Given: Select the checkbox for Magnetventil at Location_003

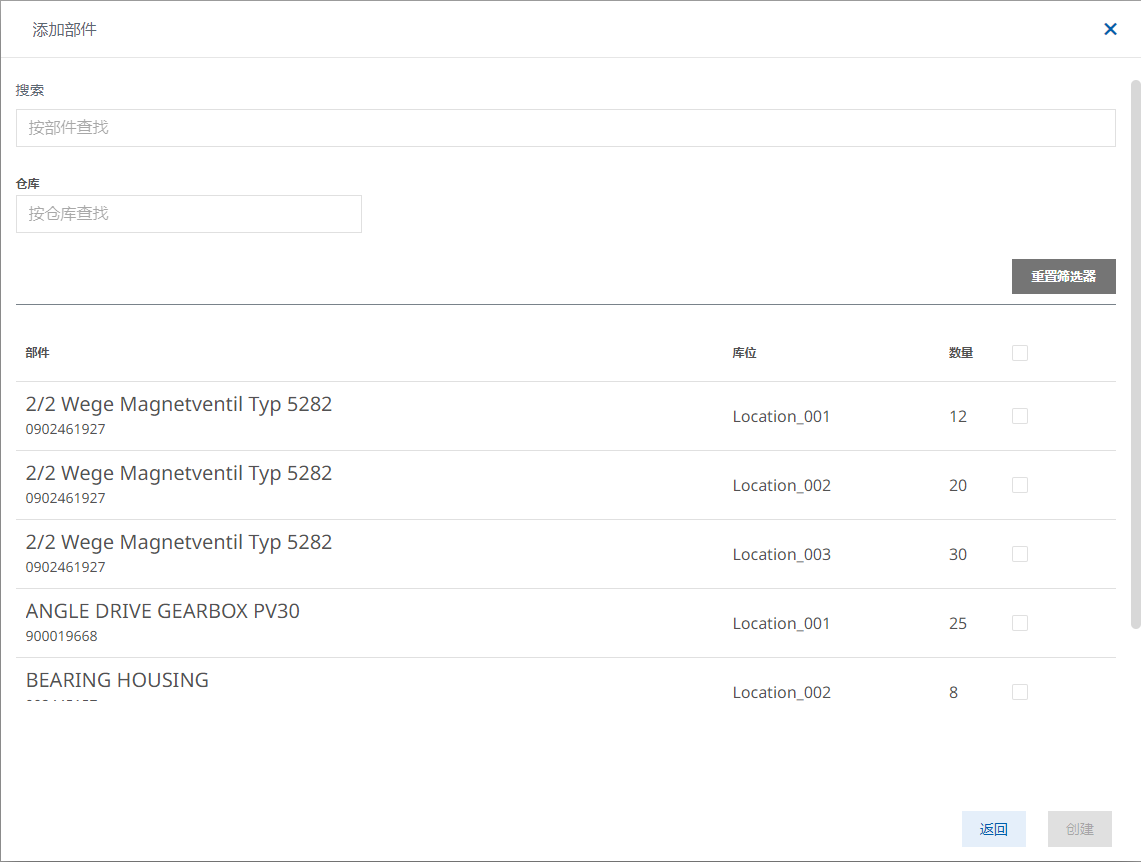Looking at the screenshot, I should [1020, 554].
